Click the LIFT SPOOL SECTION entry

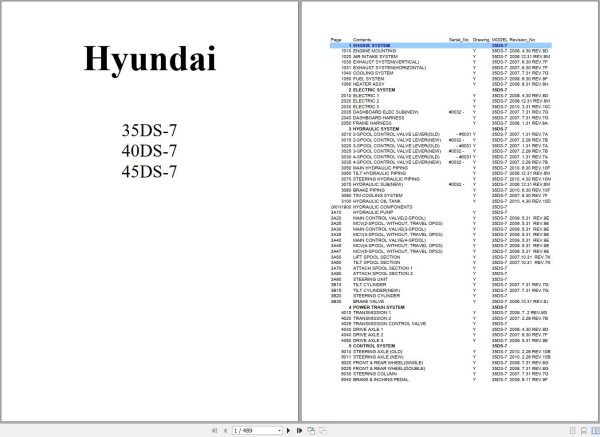click(x=376, y=257)
